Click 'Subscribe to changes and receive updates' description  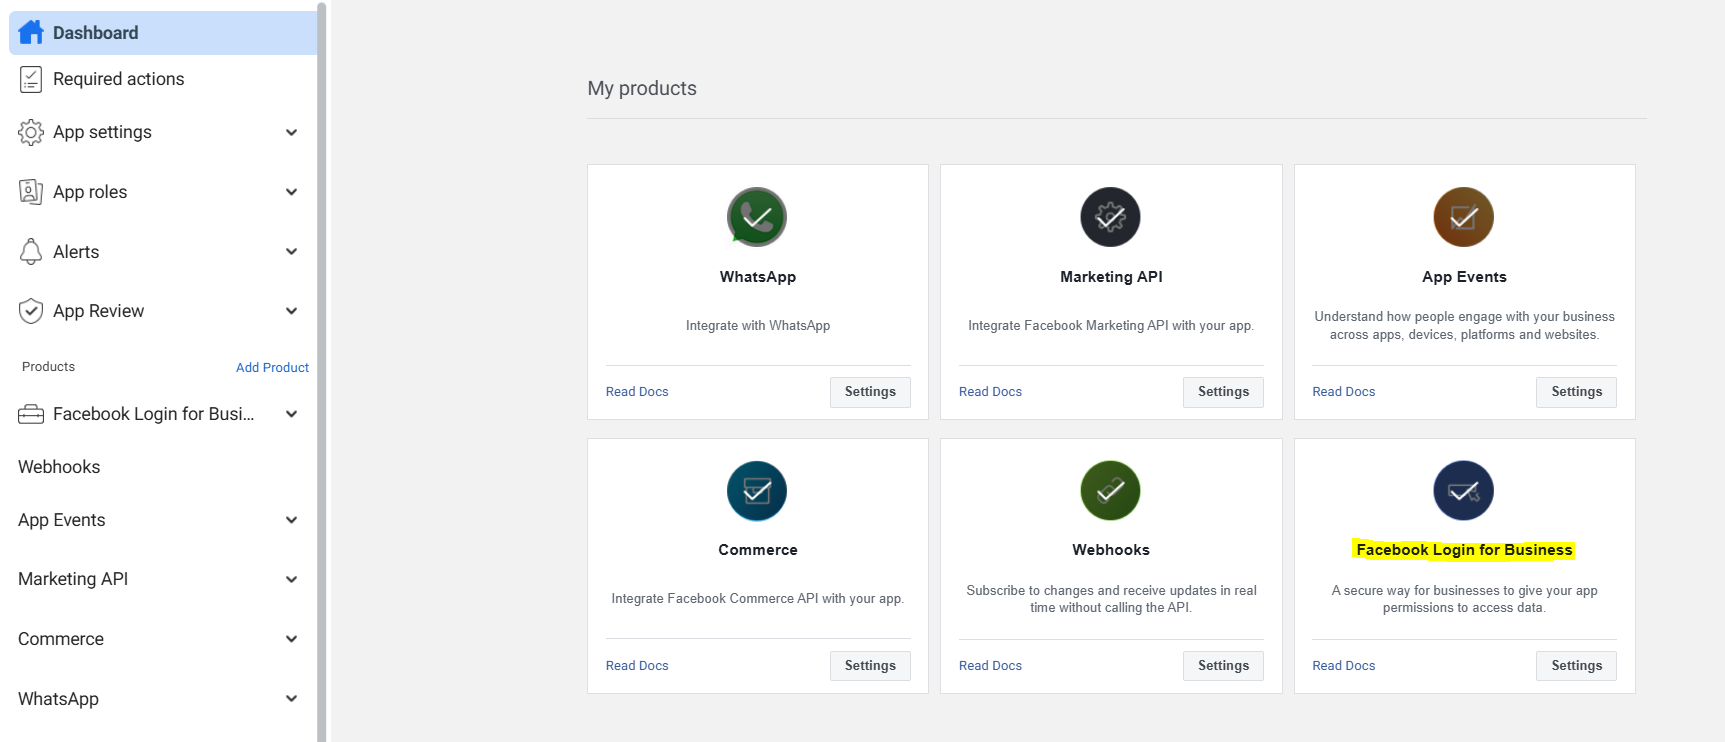pyautogui.click(x=1111, y=599)
